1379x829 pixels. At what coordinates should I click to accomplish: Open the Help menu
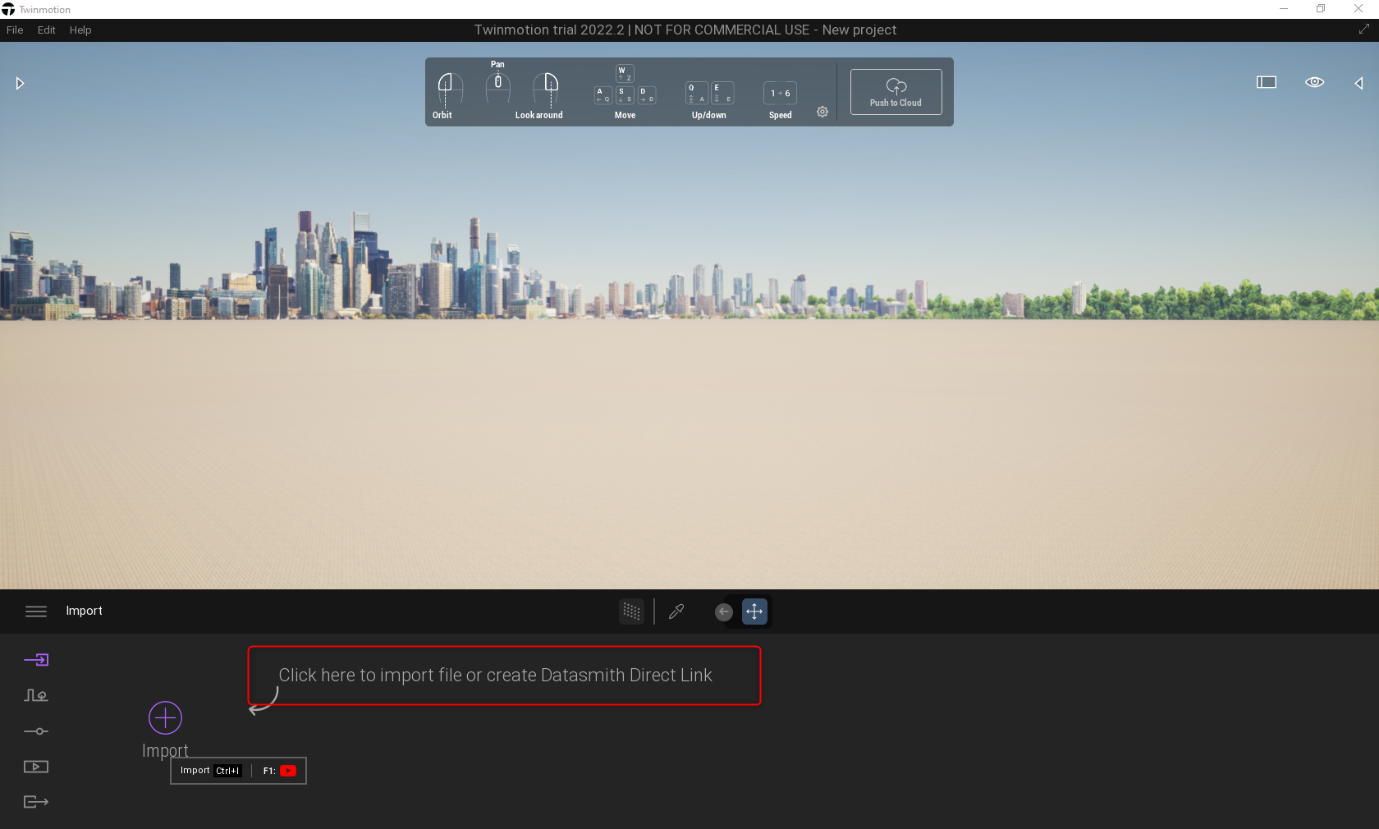point(80,30)
